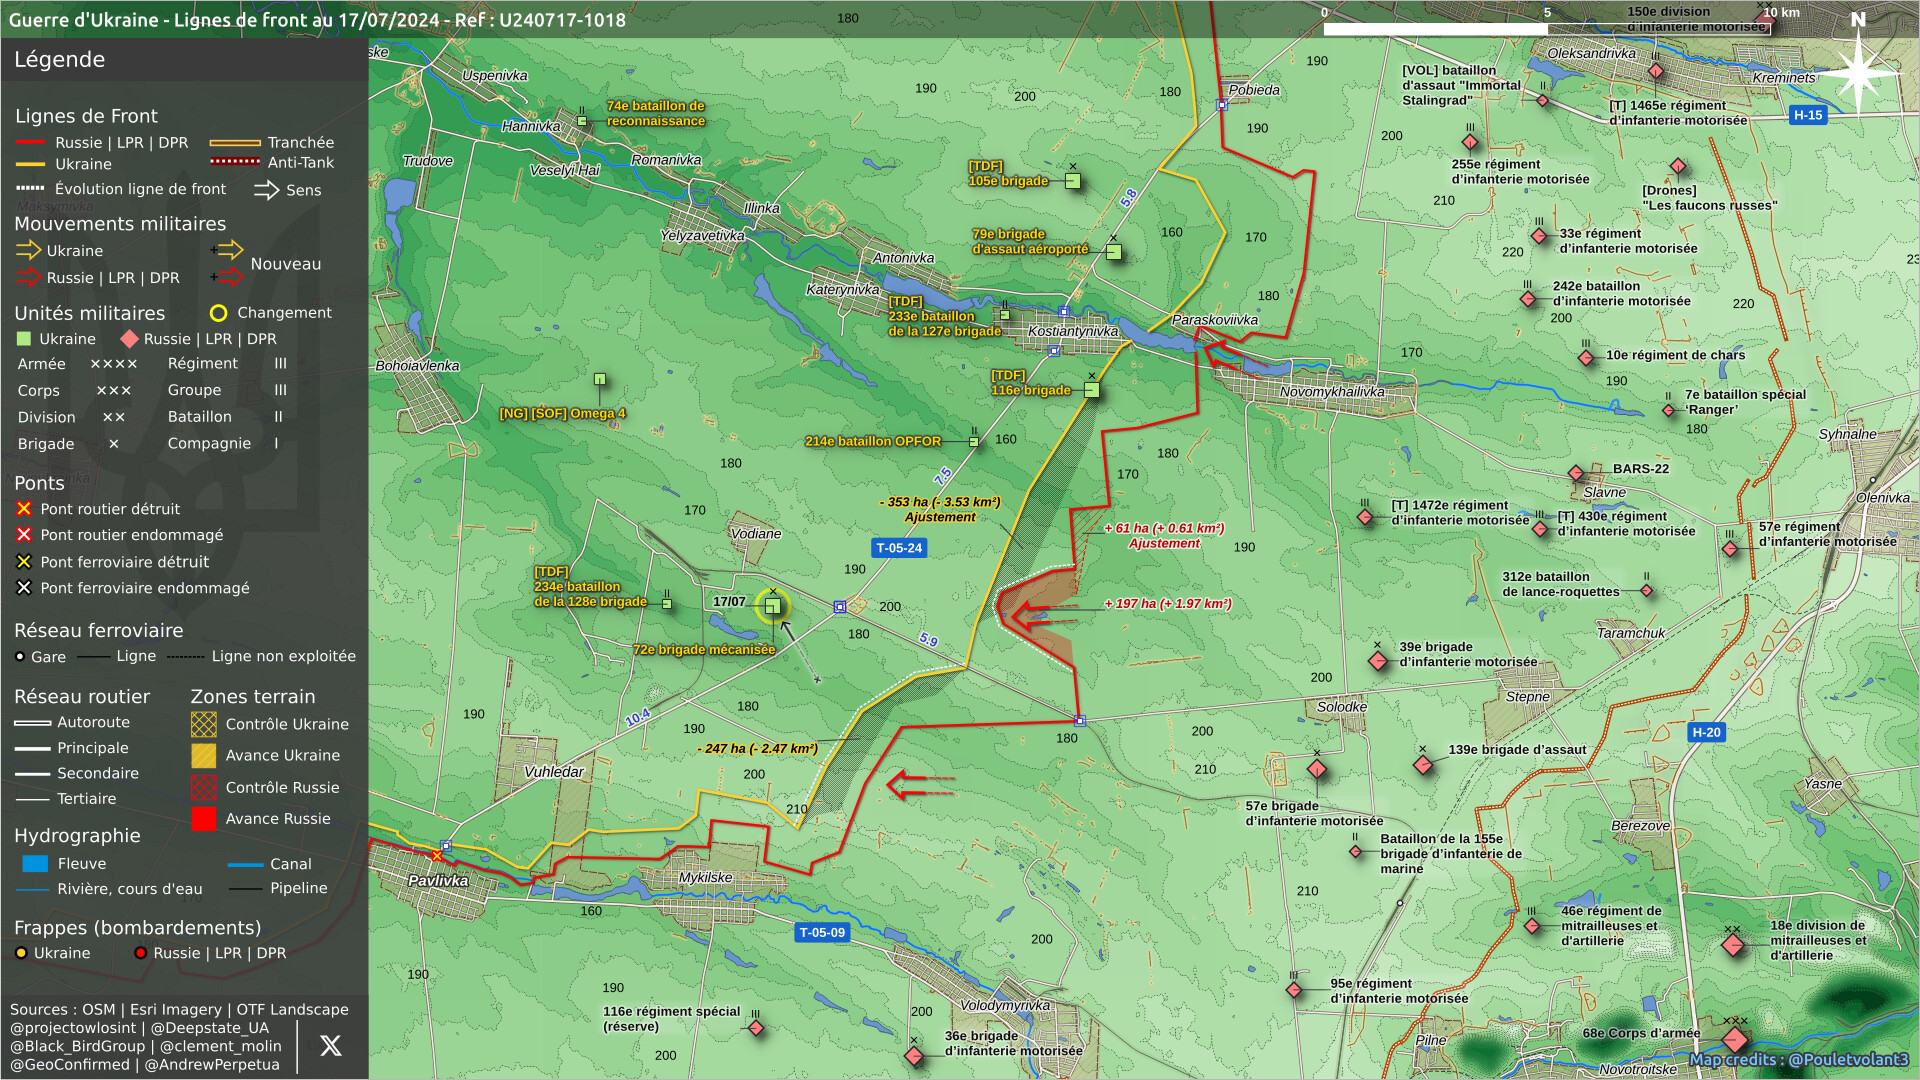Click the Pavlivka town label
The height and width of the screenshot is (1080, 1920).
pyautogui.click(x=438, y=881)
